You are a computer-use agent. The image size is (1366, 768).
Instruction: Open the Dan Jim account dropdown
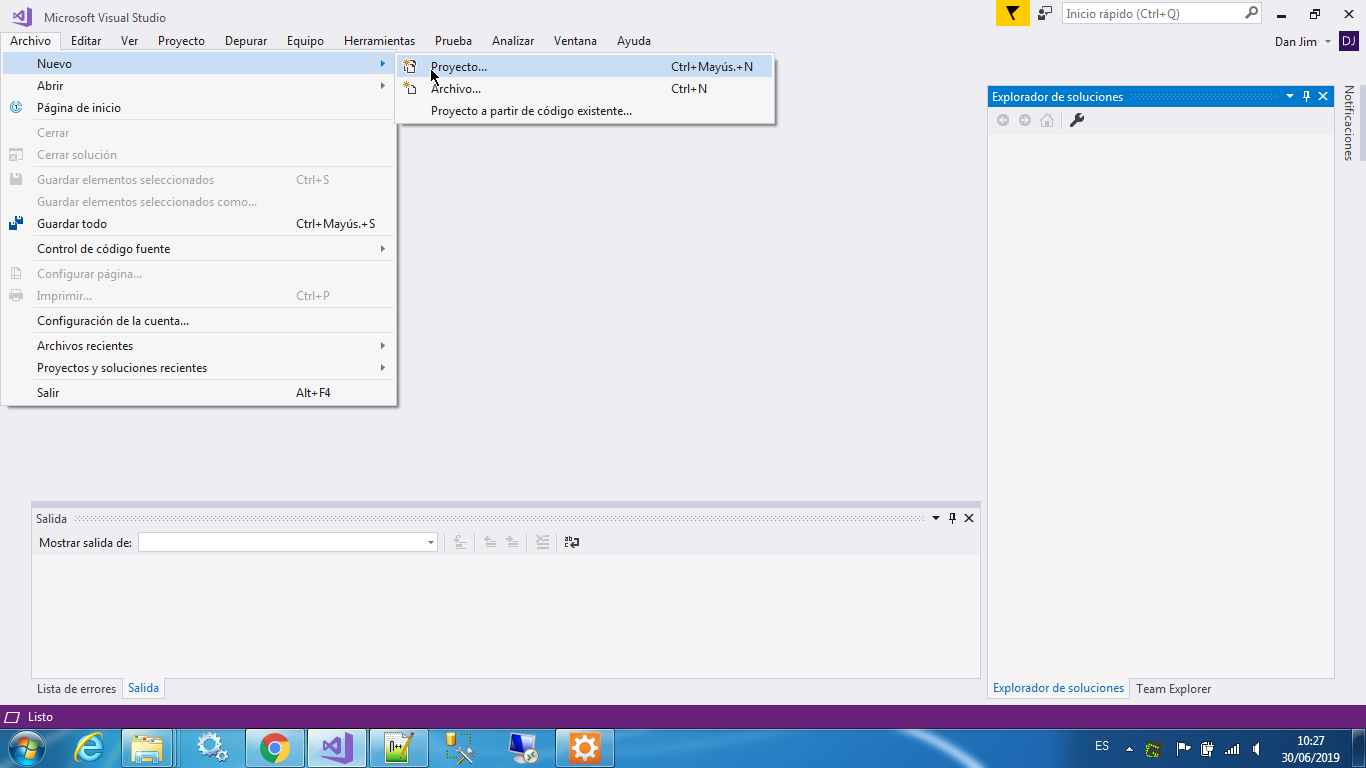[x=1303, y=42]
